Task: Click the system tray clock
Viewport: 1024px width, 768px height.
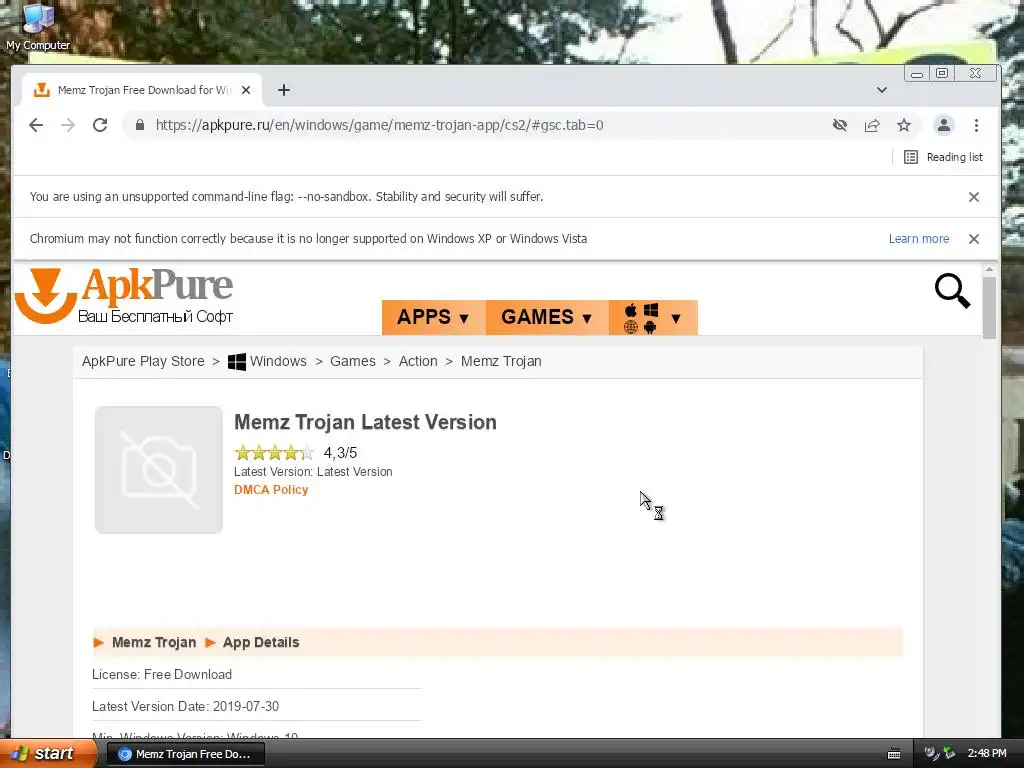Action: click(x=987, y=754)
